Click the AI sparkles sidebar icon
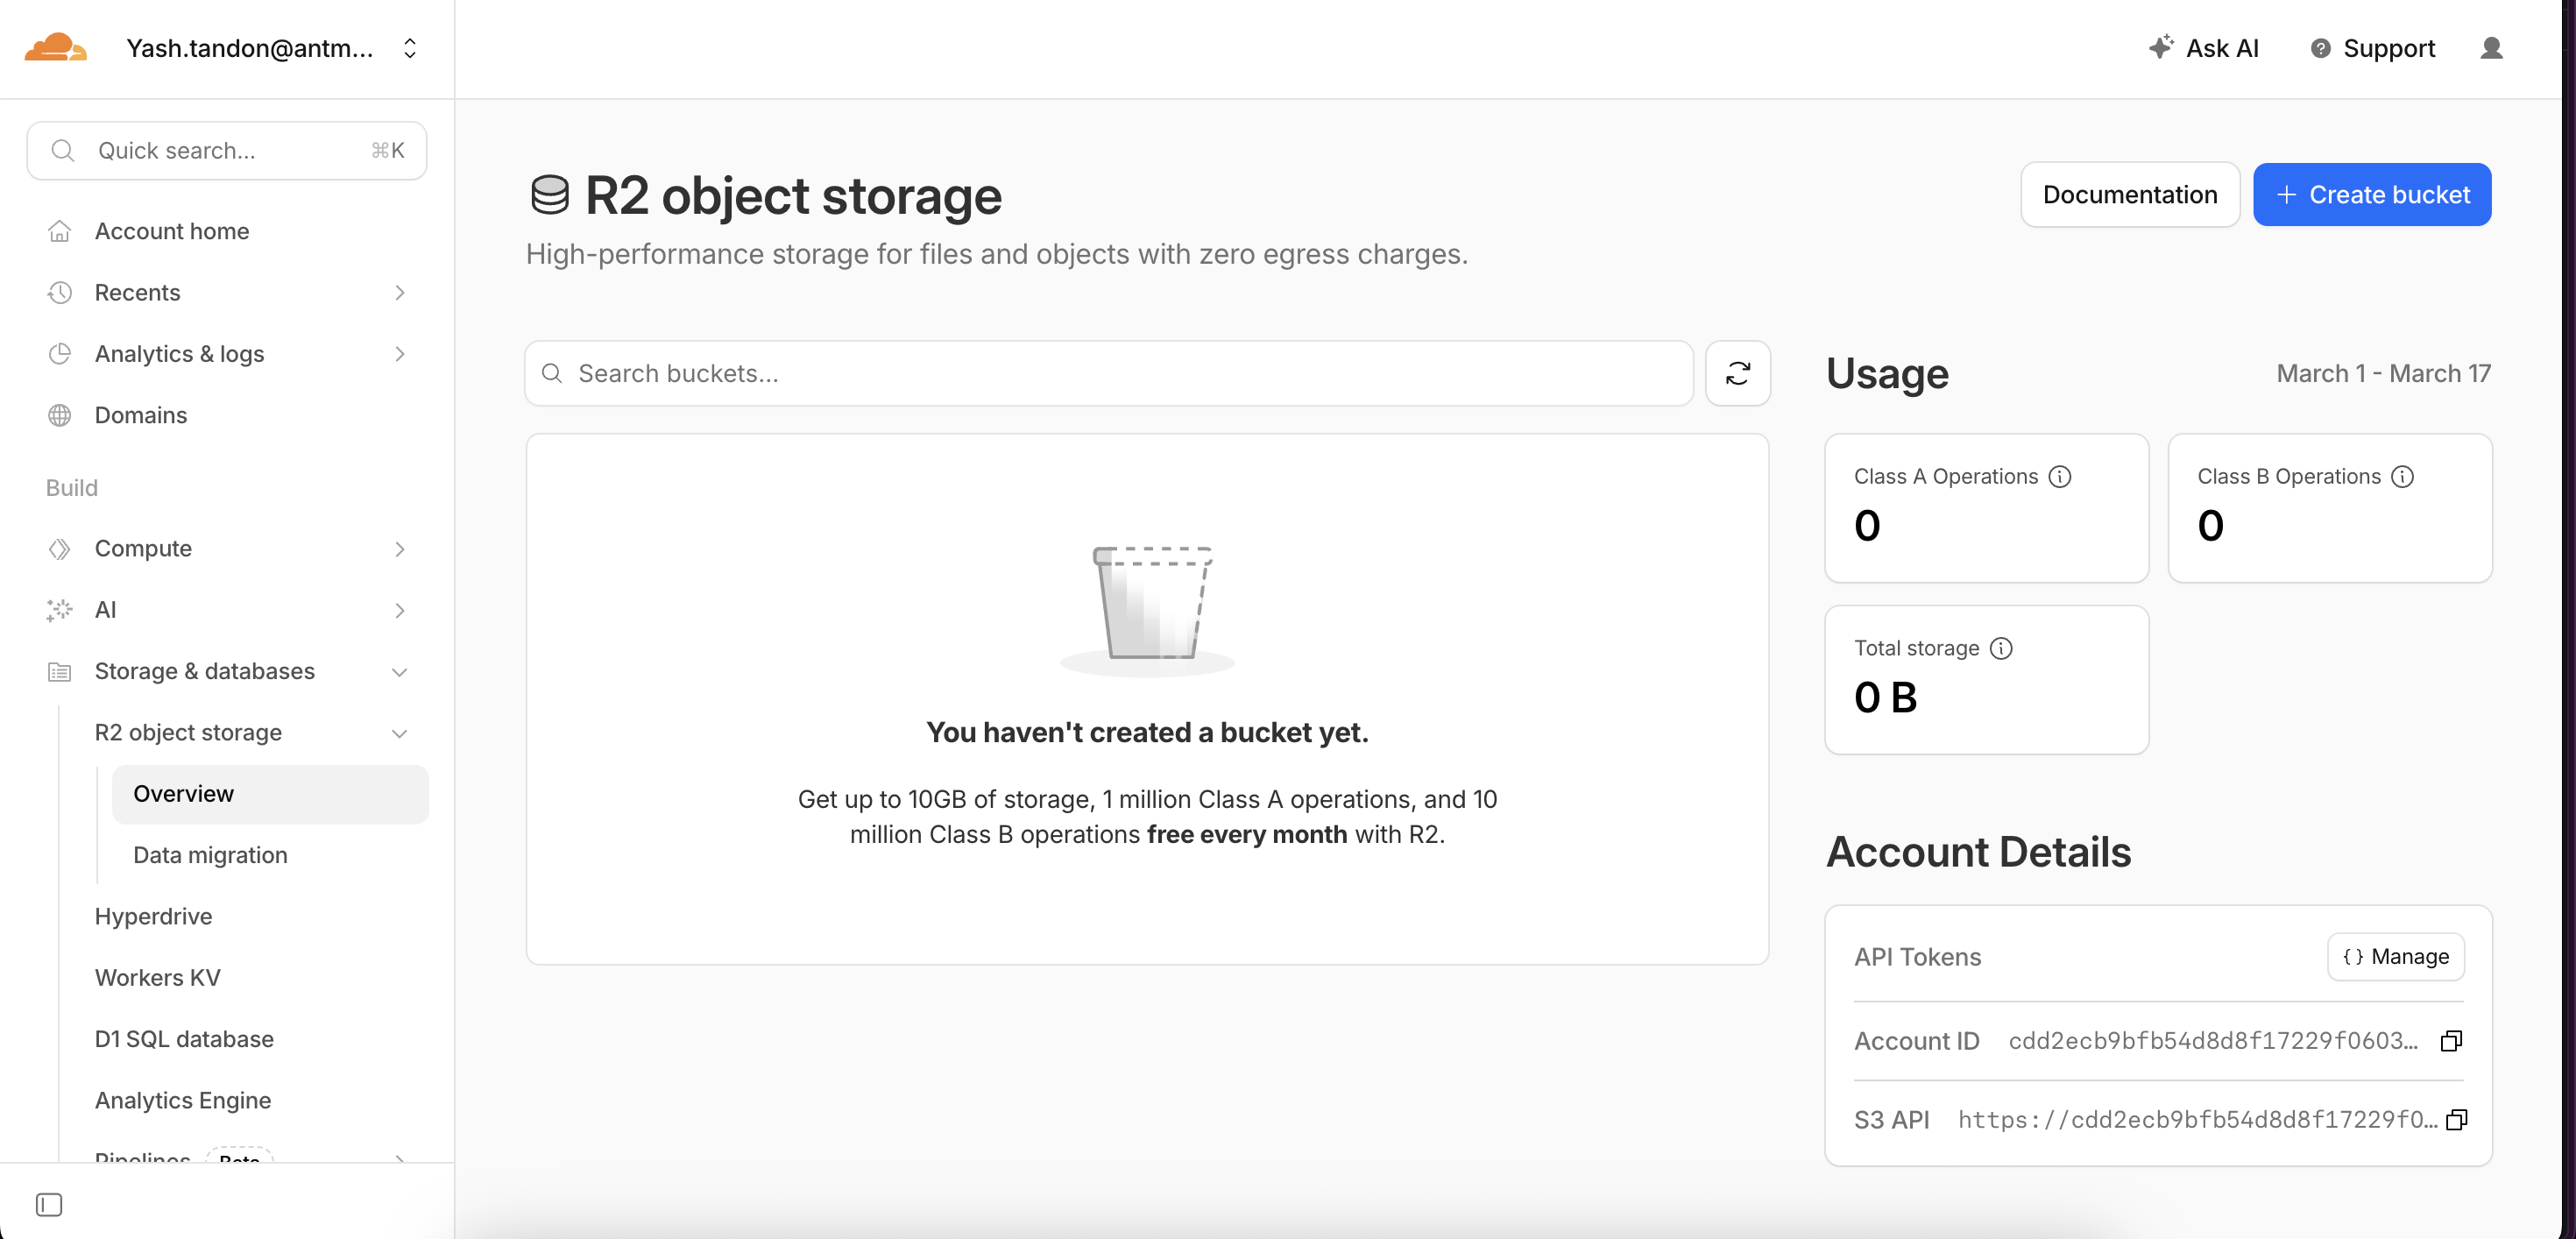2576x1239 pixels. (x=60, y=610)
